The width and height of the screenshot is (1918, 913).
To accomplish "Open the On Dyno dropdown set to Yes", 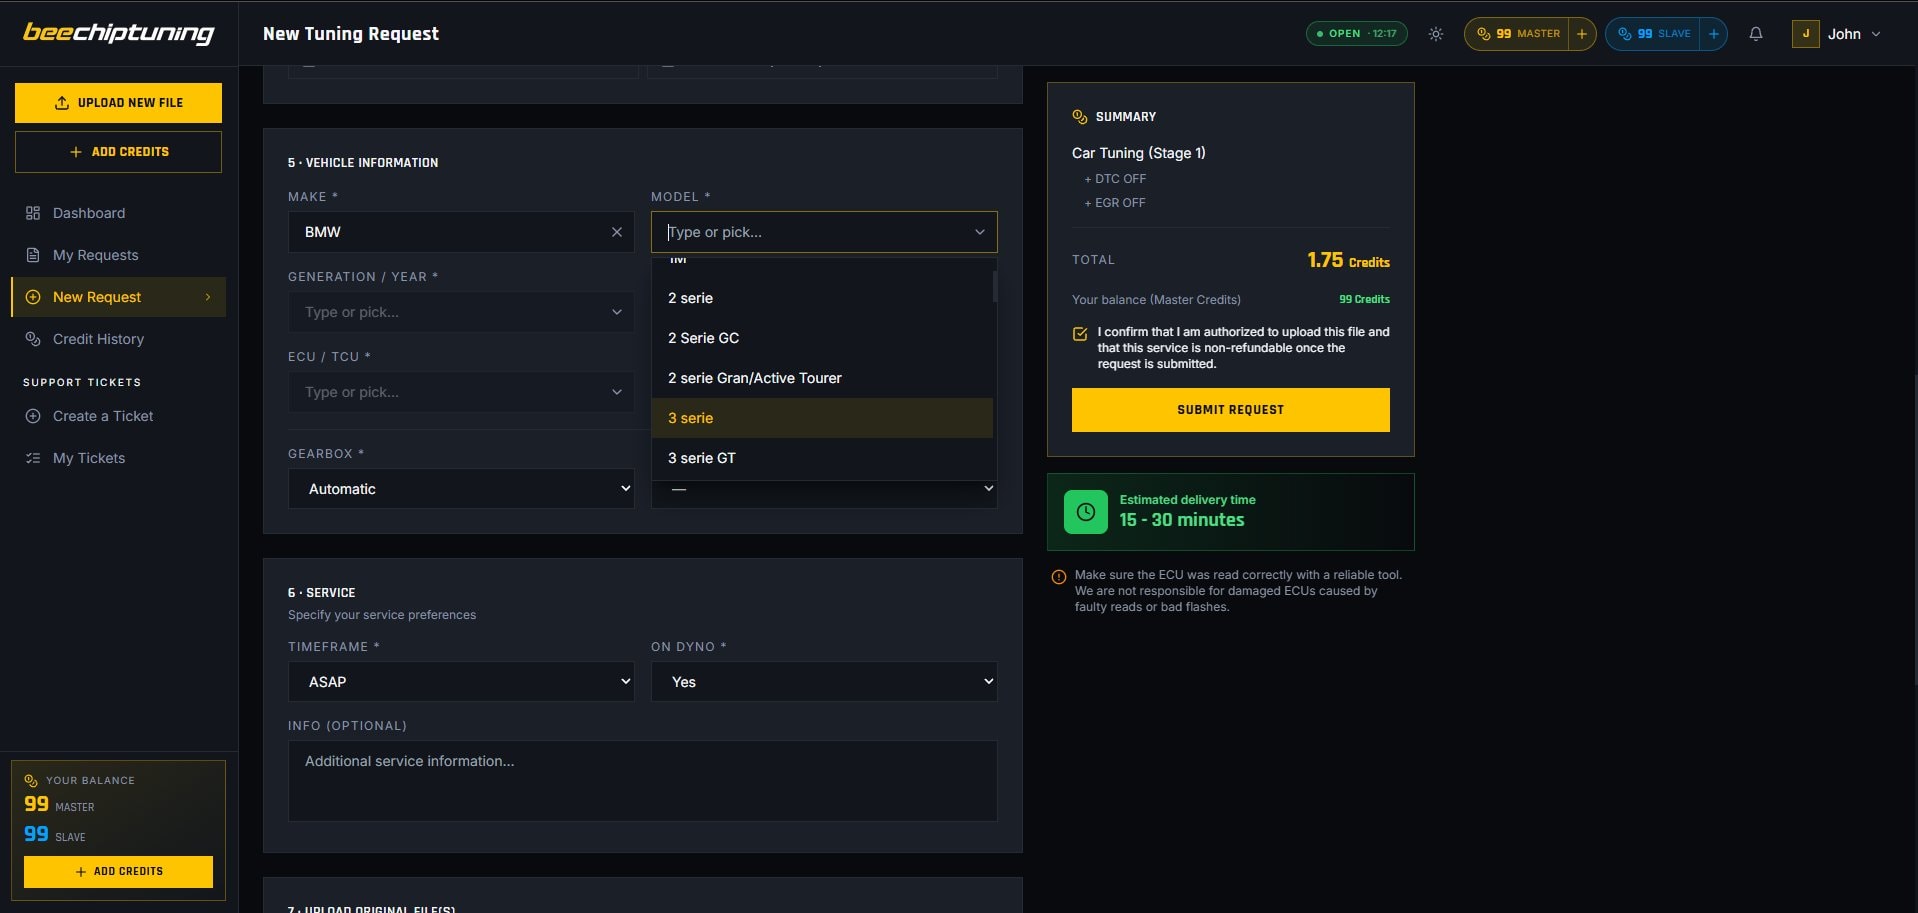I will [824, 682].
